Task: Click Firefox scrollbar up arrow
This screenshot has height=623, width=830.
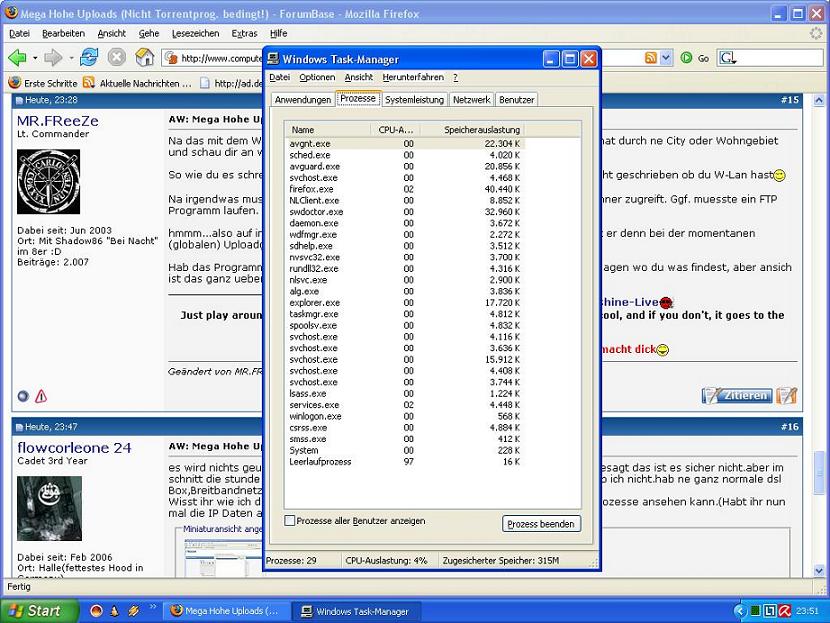Action: click(819, 100)
